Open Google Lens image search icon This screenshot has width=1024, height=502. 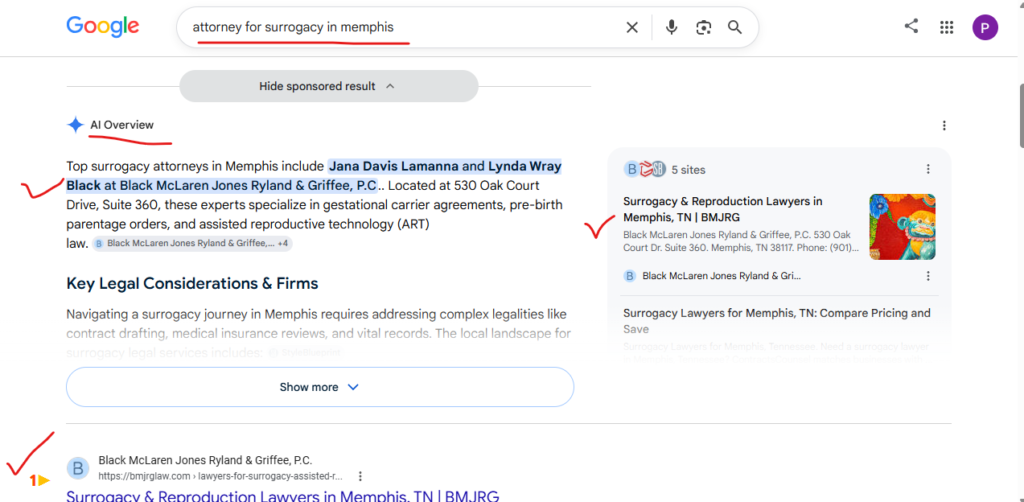tap(703, 27)
